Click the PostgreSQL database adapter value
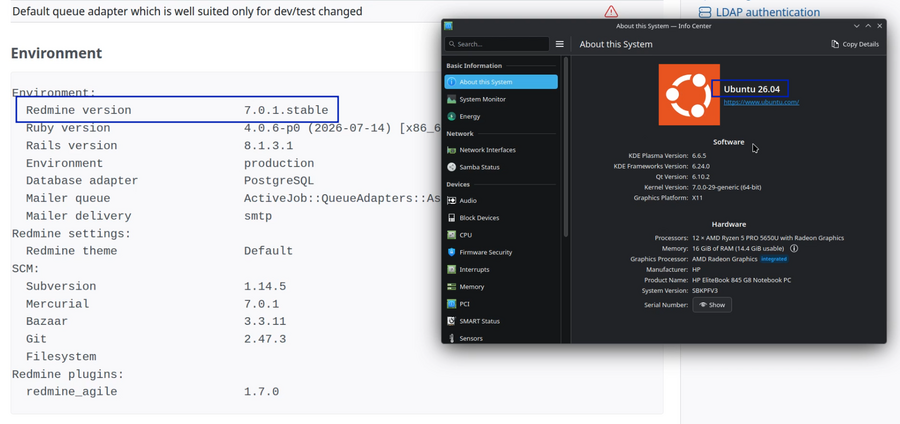Image resolution: width=900 pixels, height=424 pixels. click(x=279, y=181)
